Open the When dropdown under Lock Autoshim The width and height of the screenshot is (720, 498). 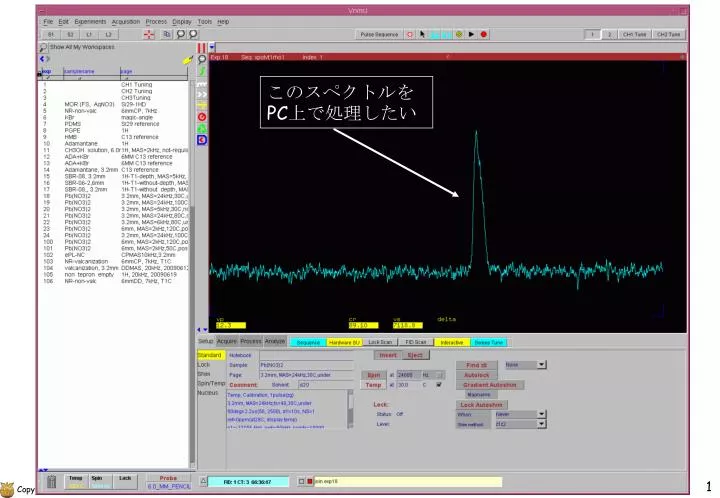(x=542, y=414)
